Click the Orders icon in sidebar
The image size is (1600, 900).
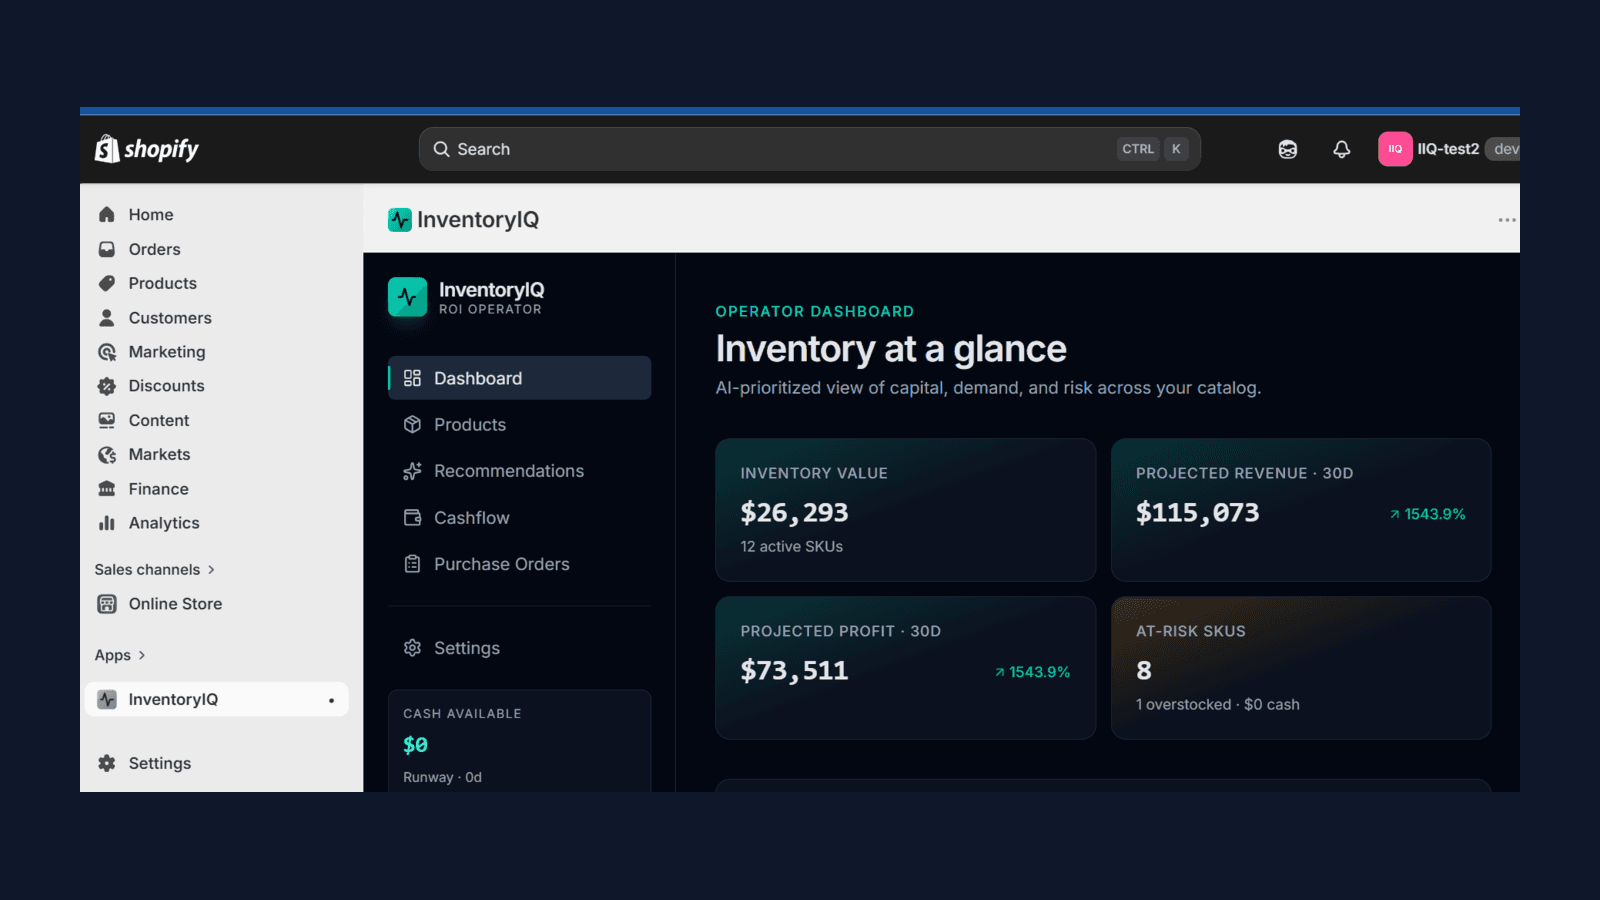107,249
